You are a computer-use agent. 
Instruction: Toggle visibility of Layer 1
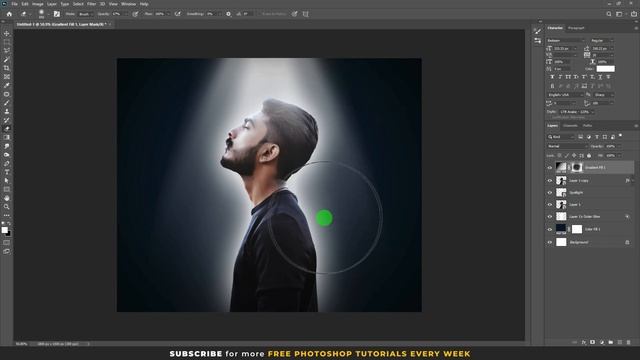pyautogui.click(x=549, y=204)
